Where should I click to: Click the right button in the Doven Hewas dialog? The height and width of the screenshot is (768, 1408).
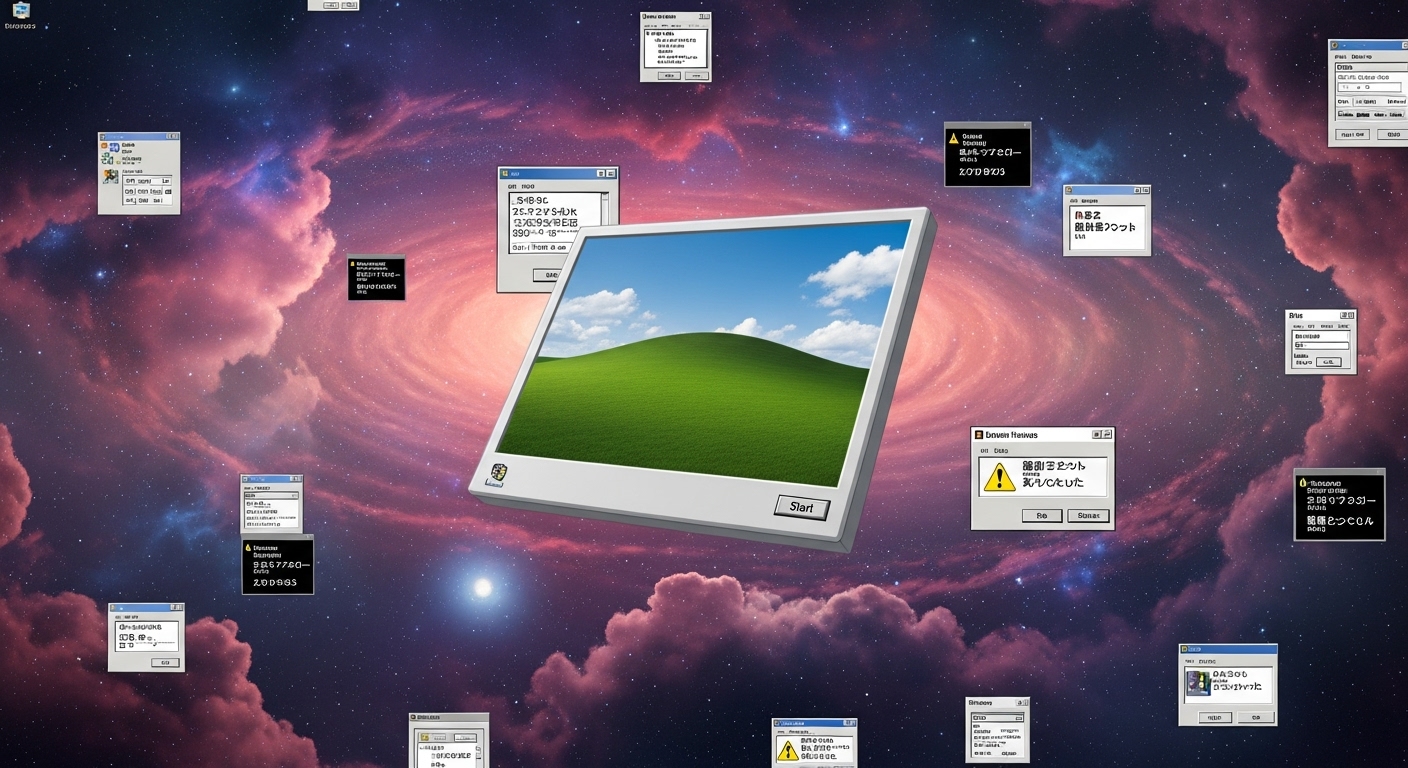[1088, 516]
